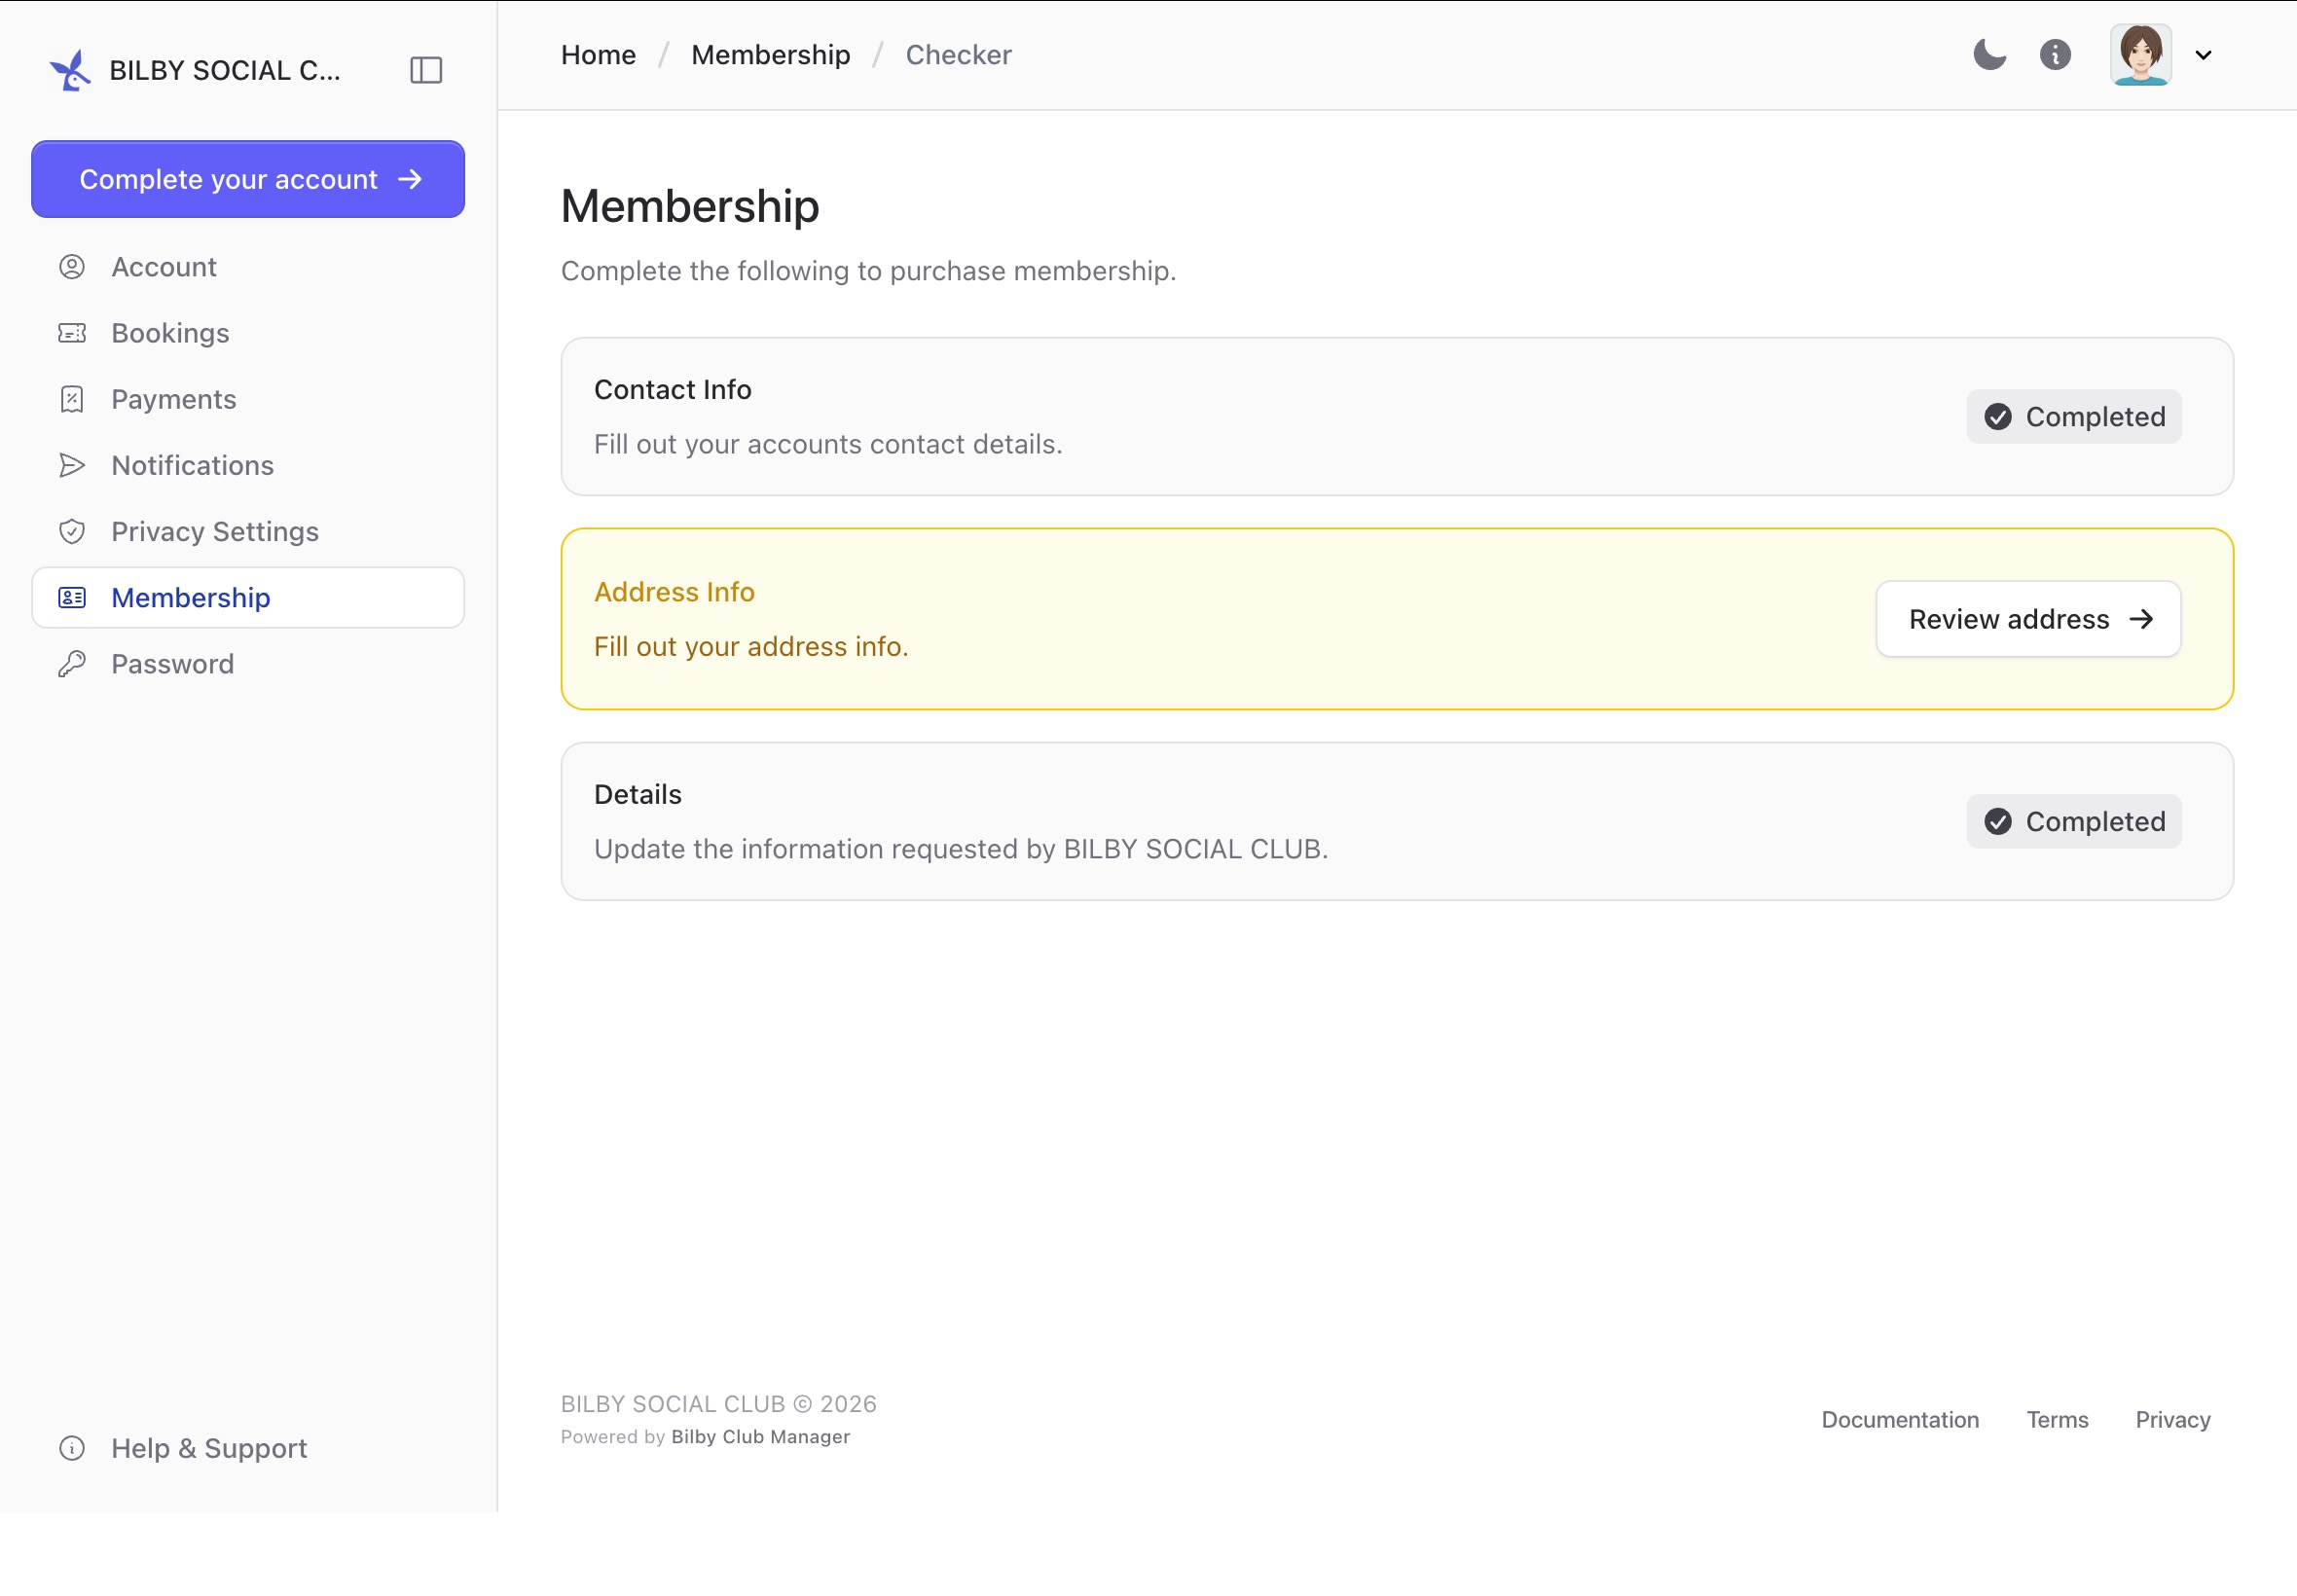Click Checker in the breadcrumb
This screenshot has height=1596, width=2297.
point(958,54)
